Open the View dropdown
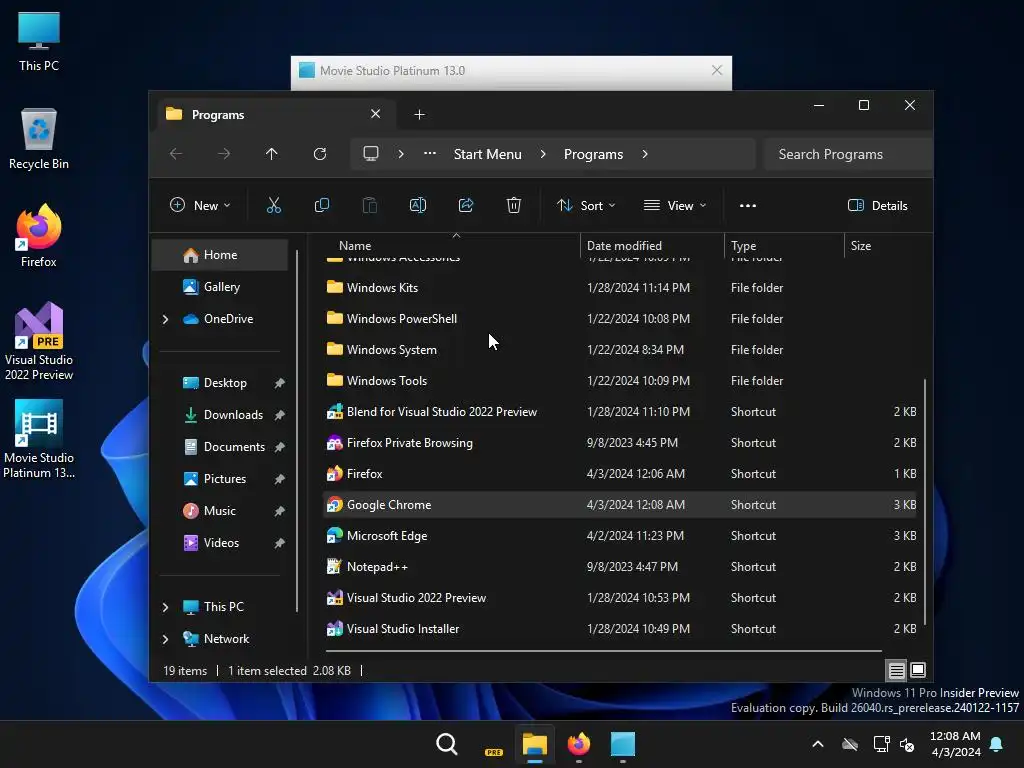Image resolution: width=1024 pixels, height=768 pixels. [x=675, y=206]
